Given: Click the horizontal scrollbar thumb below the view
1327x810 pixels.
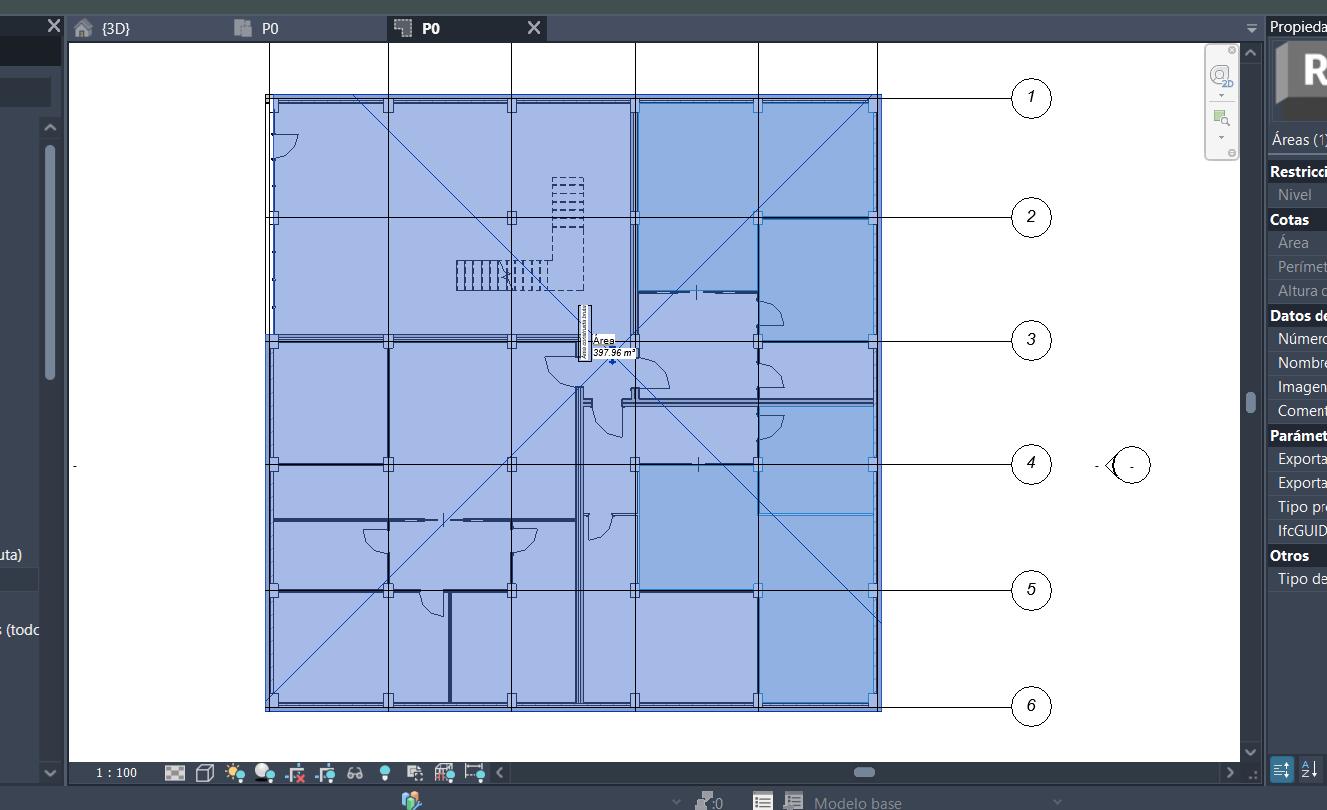Looking at the screenshot, I should pyautogui.click(x=864, y=772).
